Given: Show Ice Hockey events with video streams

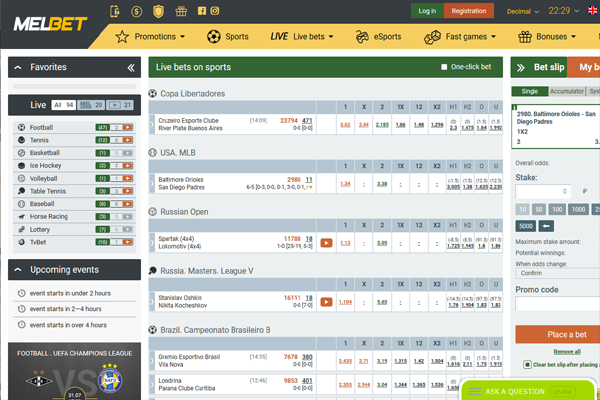Looking at the screenshot, I should [x=127, y=166].
